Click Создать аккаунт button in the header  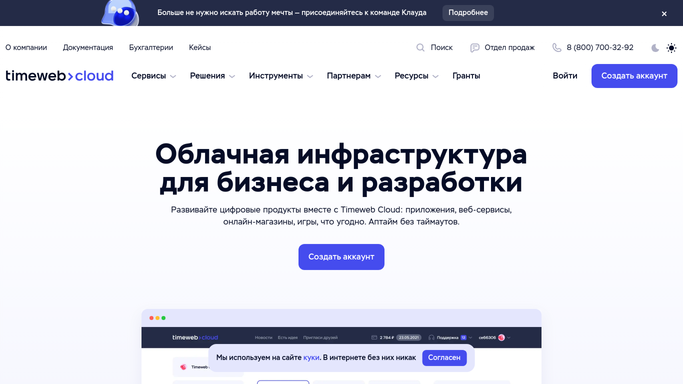pyautogui.click(x=634, y=76)
